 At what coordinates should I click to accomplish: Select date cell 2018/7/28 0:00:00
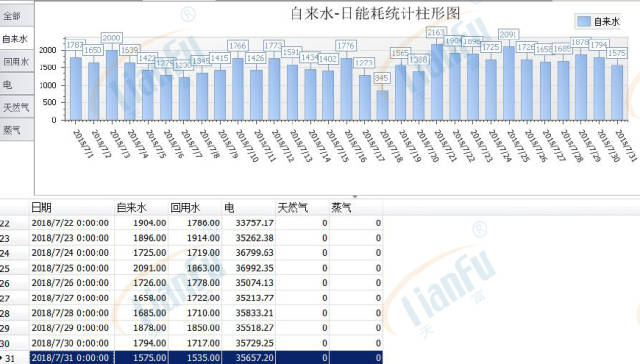[72, 313]
